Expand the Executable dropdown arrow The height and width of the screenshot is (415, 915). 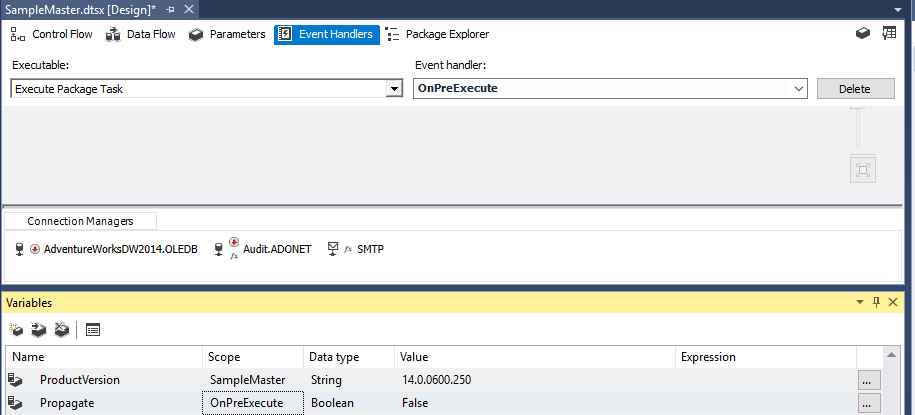point(394,89)
